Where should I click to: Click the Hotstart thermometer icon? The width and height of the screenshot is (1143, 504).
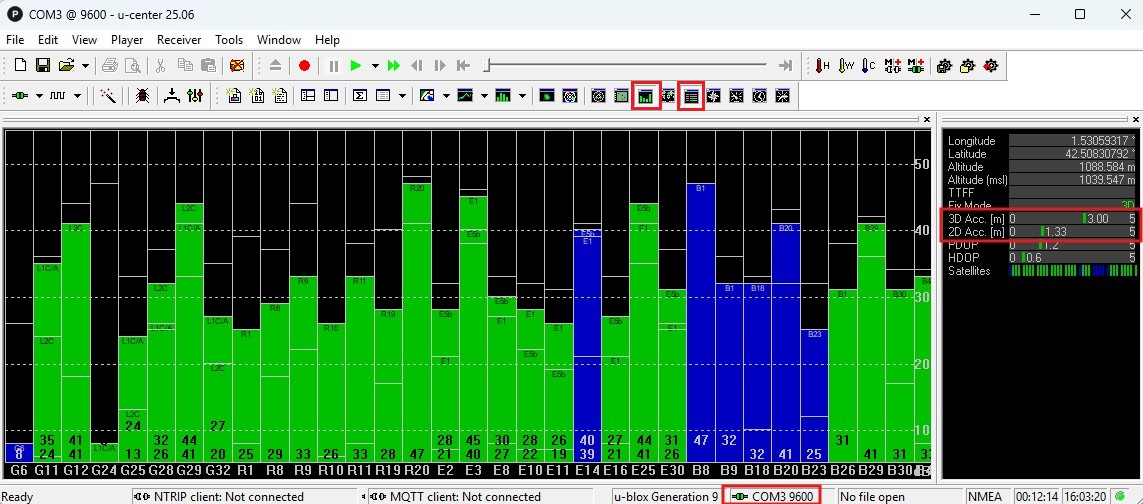coord(822,66)
